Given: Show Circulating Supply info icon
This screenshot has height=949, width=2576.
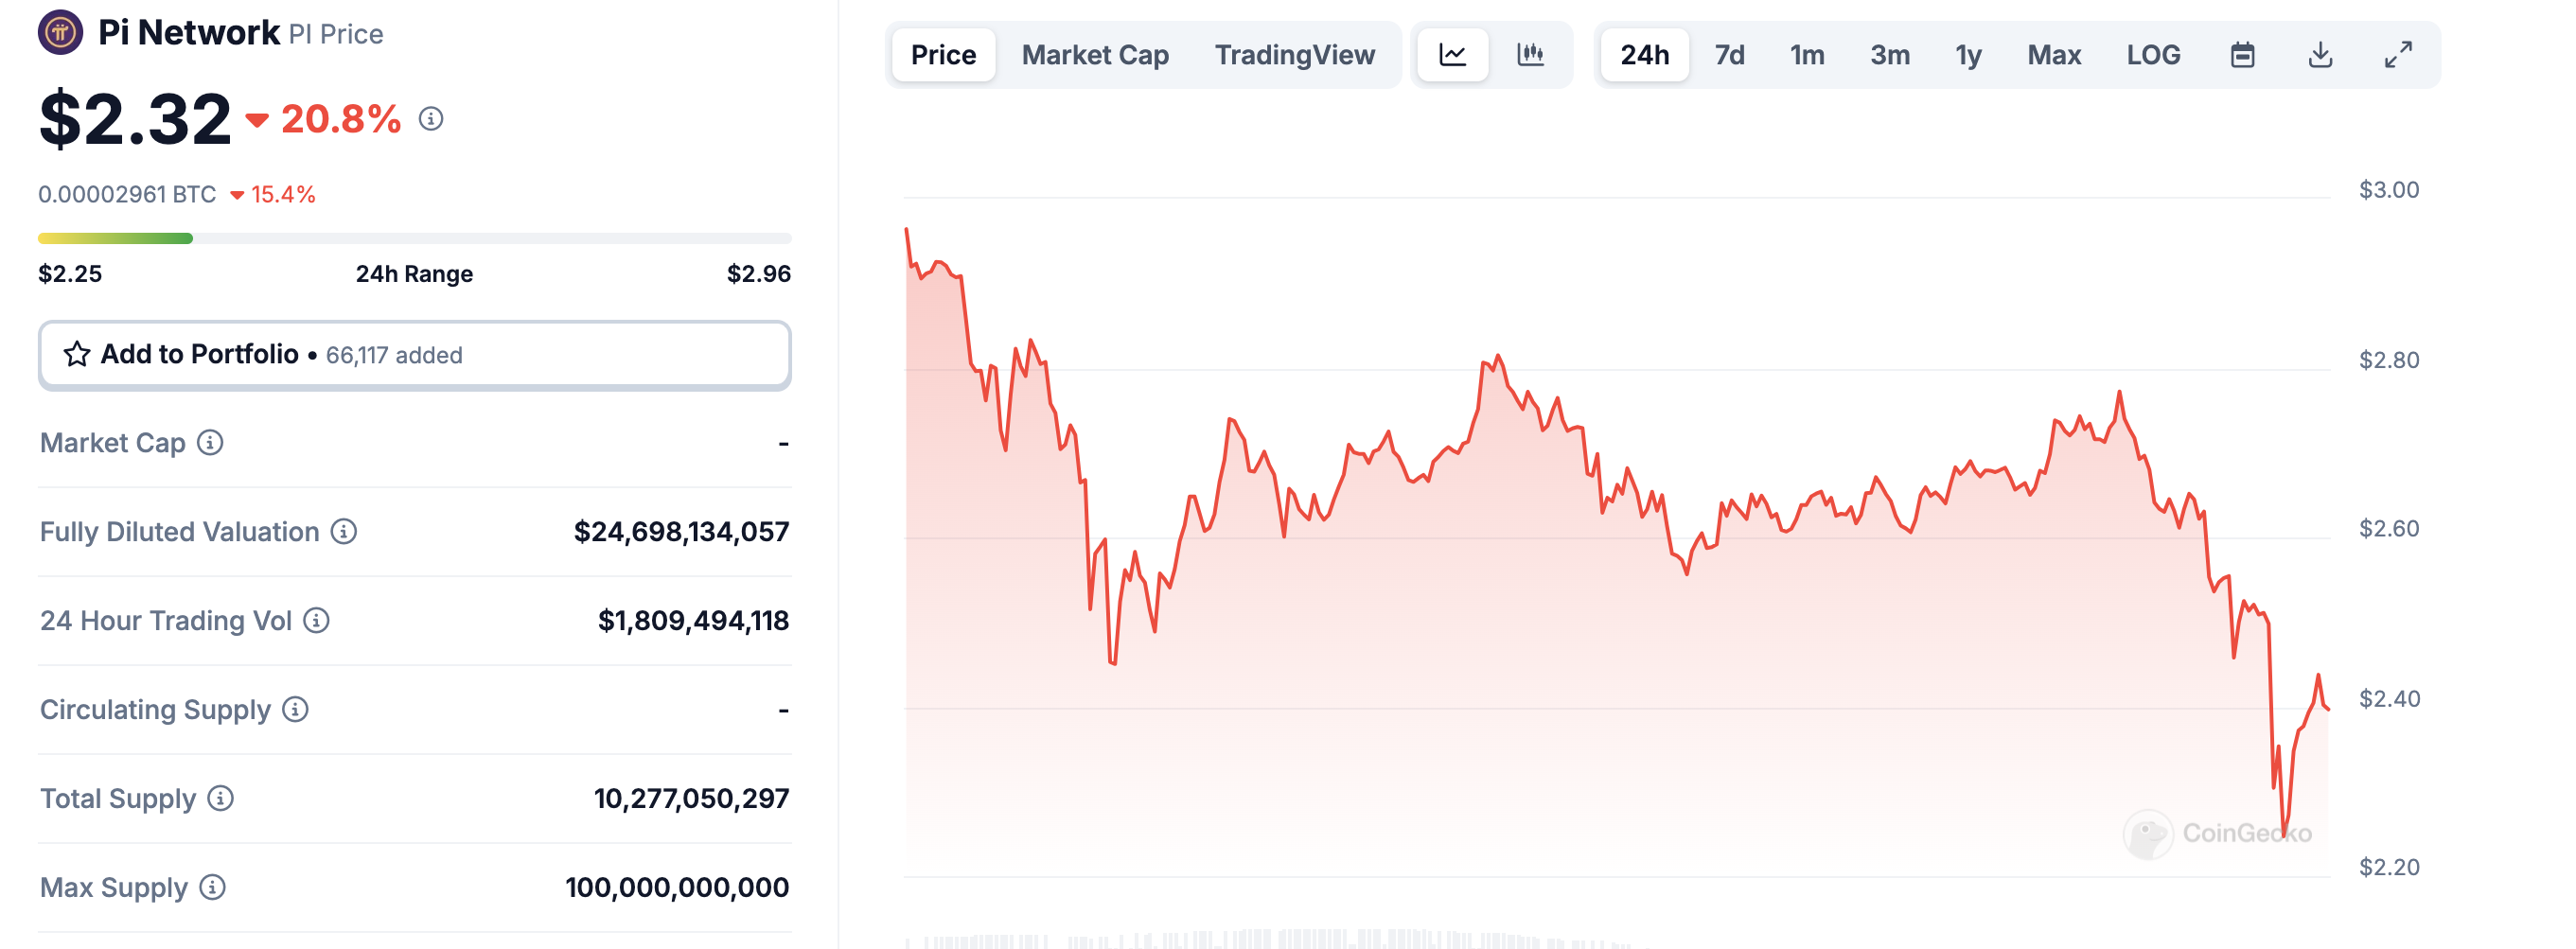Looking at the screenshot, I should click(295, 709).
